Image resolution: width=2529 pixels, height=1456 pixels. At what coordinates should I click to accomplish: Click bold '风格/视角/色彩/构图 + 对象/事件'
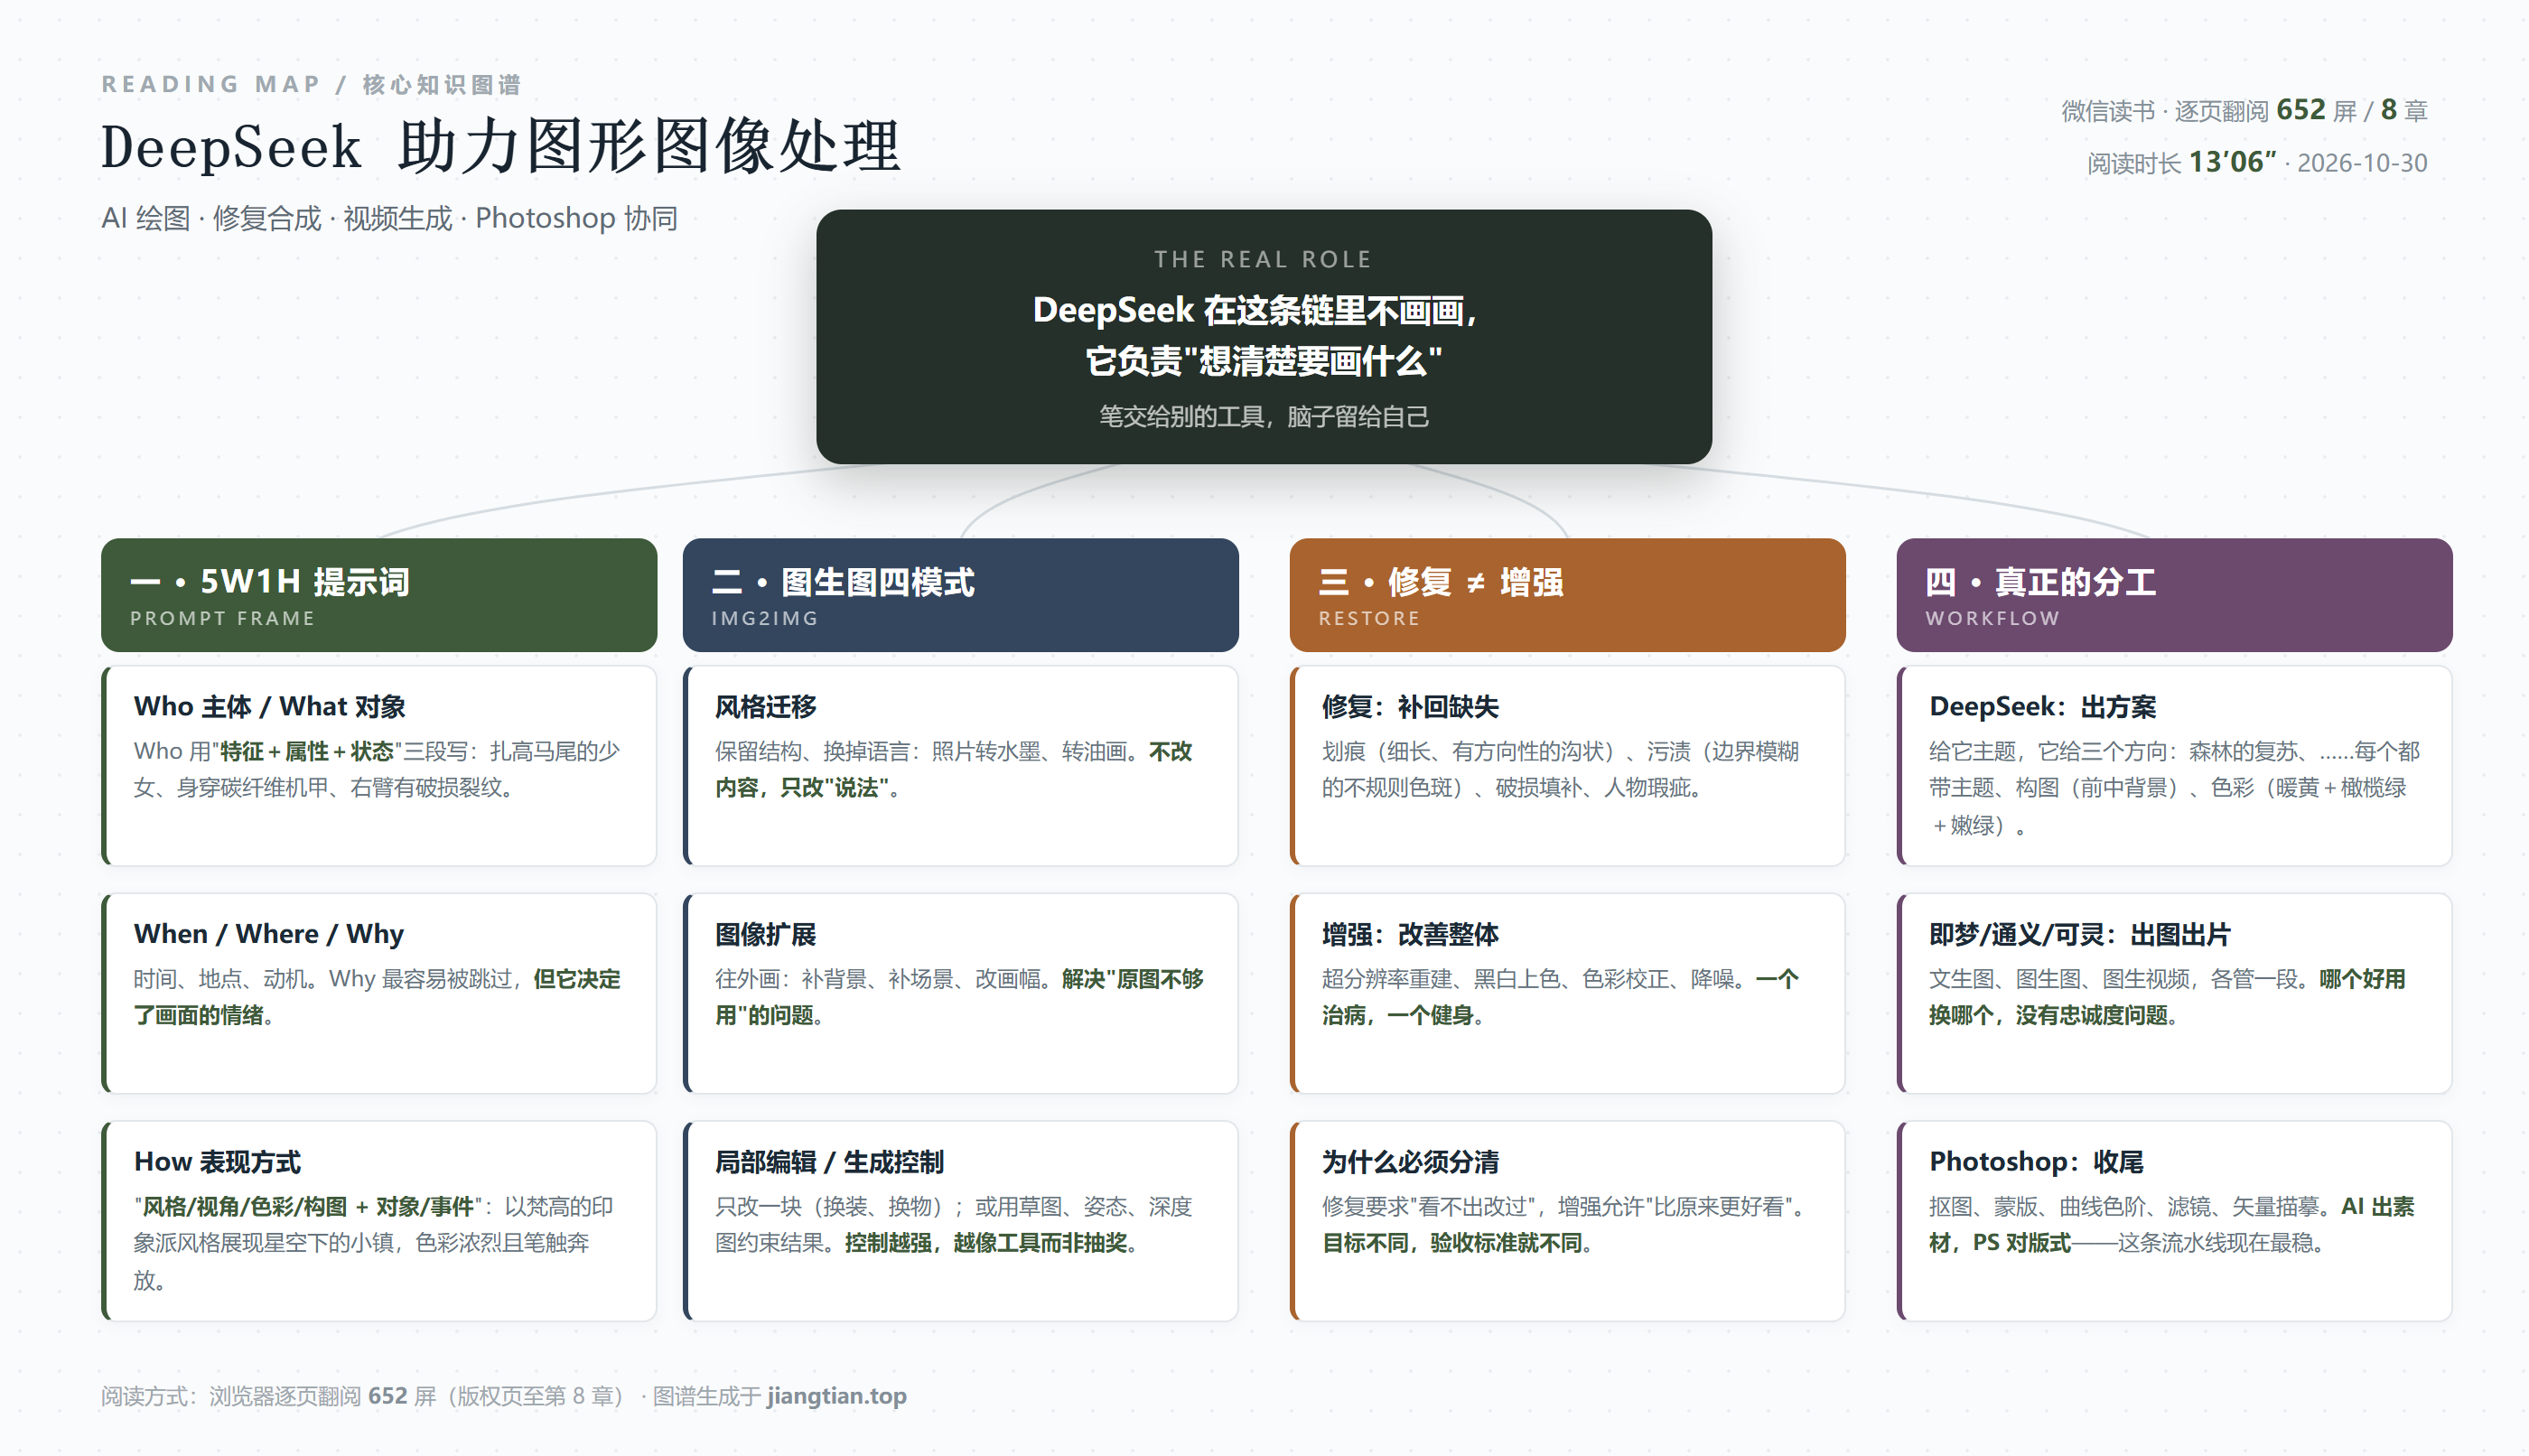(x=308, y=1207)
